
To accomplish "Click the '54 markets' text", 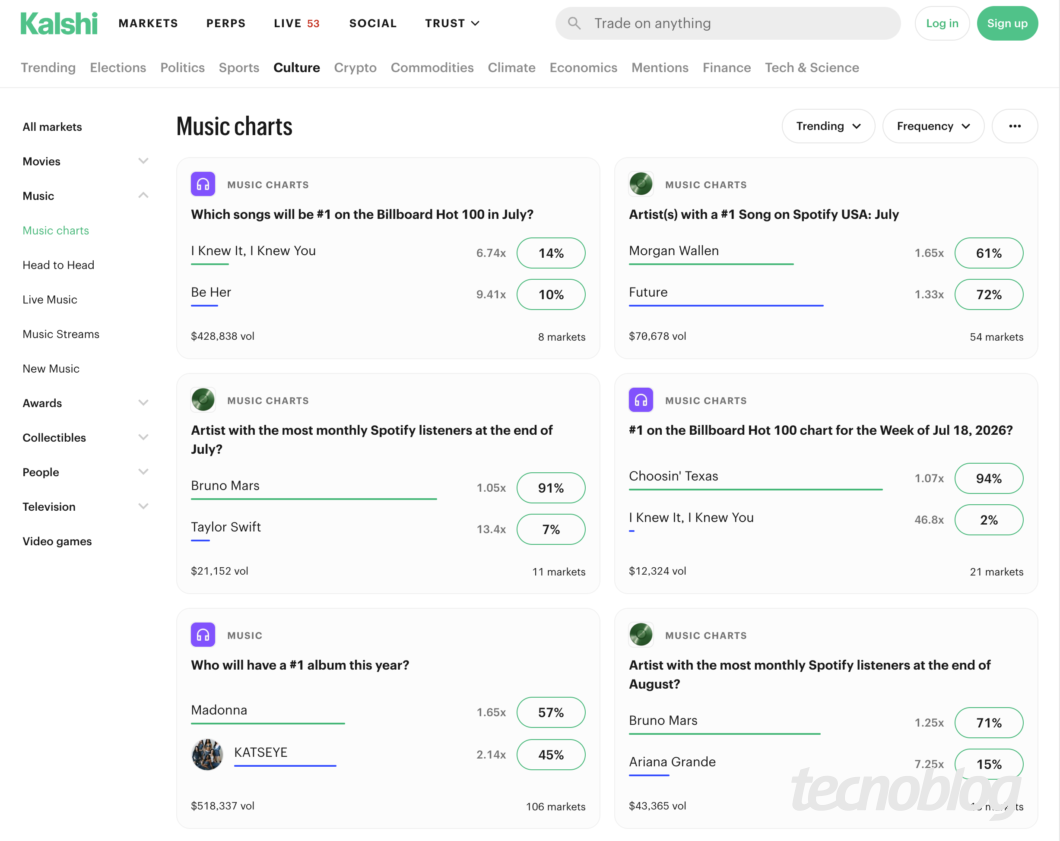I will click(x=996, y=337).
